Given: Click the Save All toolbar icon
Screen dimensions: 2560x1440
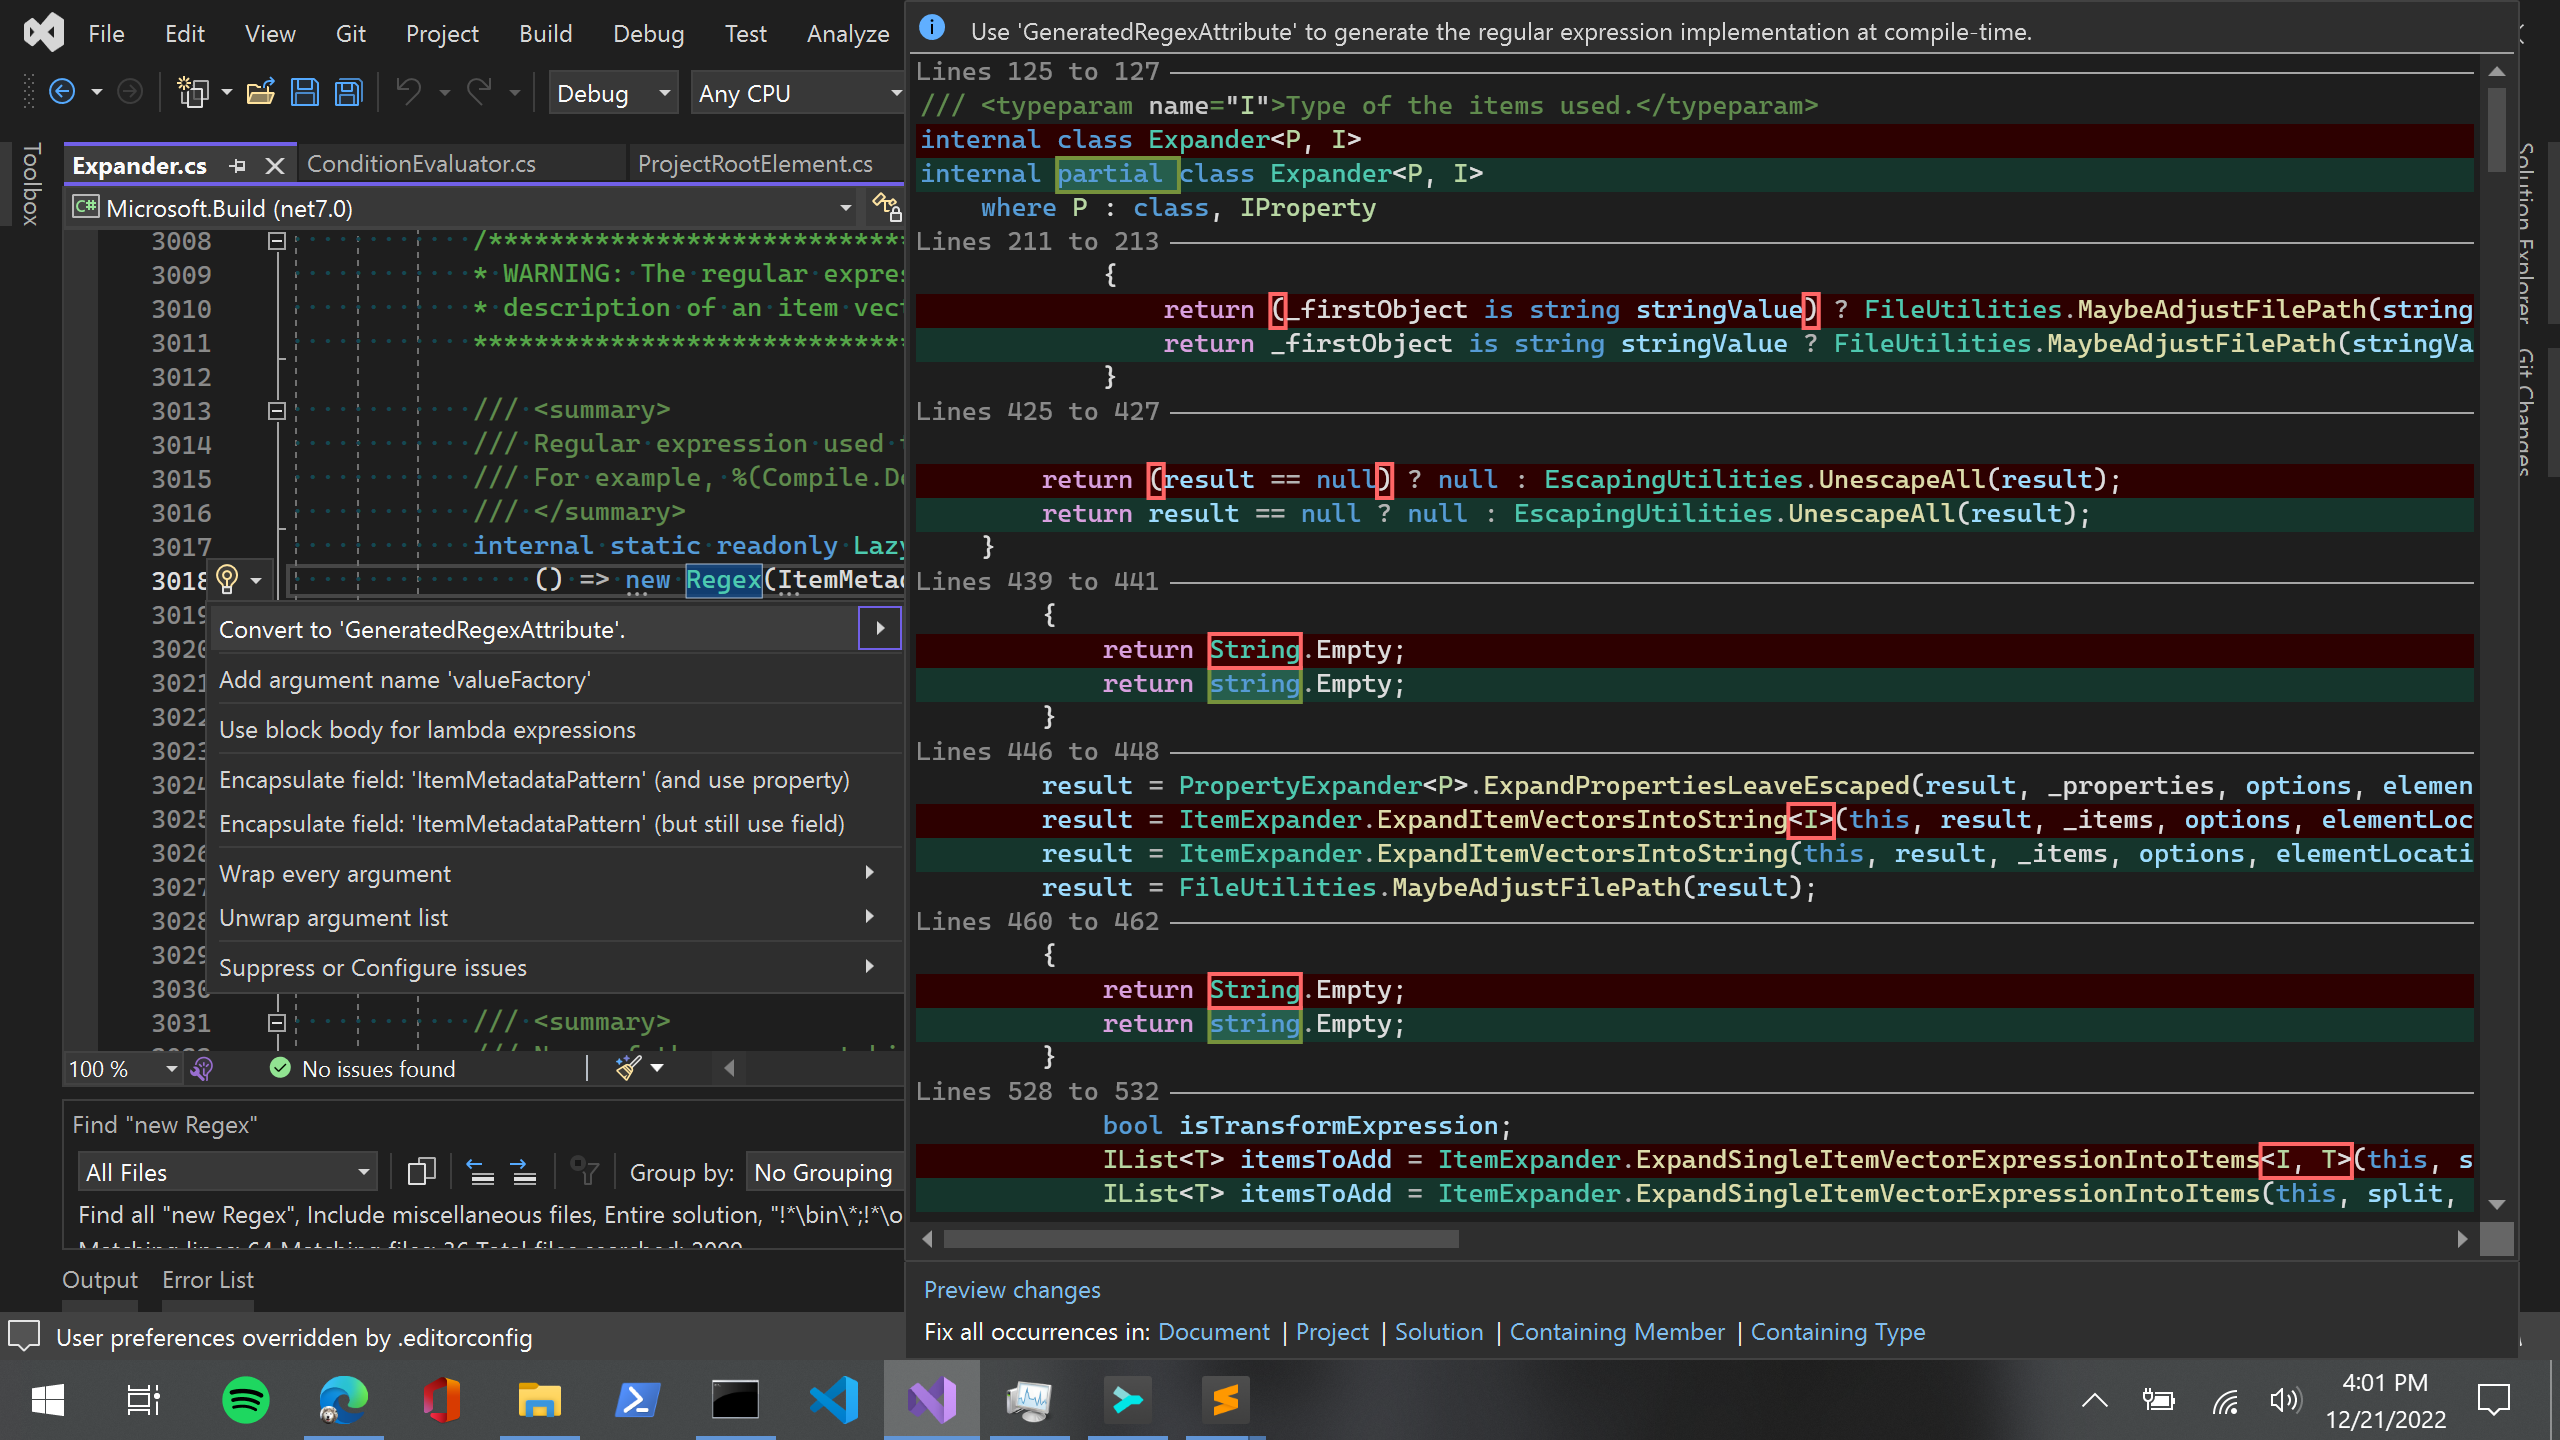Looking at the screenshot, I should (x=347, y=92).
